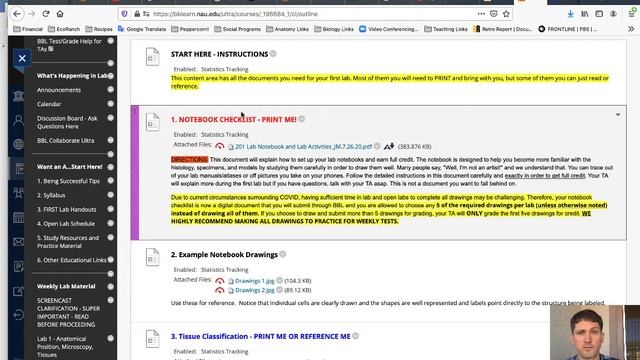
Task: Toggle BBL Collaborate Ultra options circle
Action: click(x=111, y=140)
